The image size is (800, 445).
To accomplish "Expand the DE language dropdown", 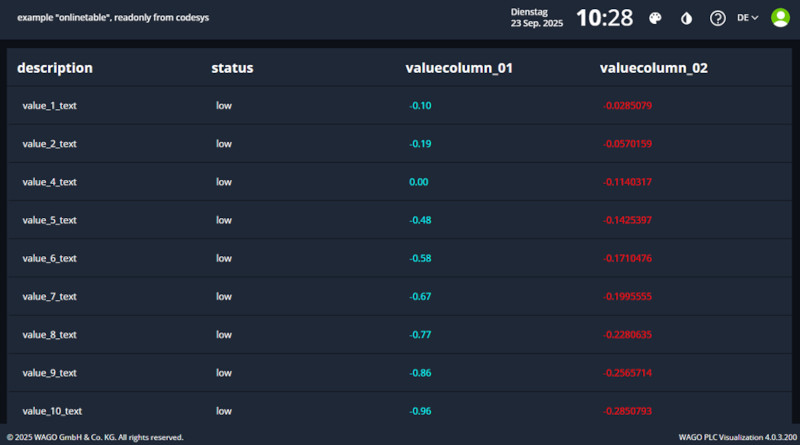I will (748, 18).
